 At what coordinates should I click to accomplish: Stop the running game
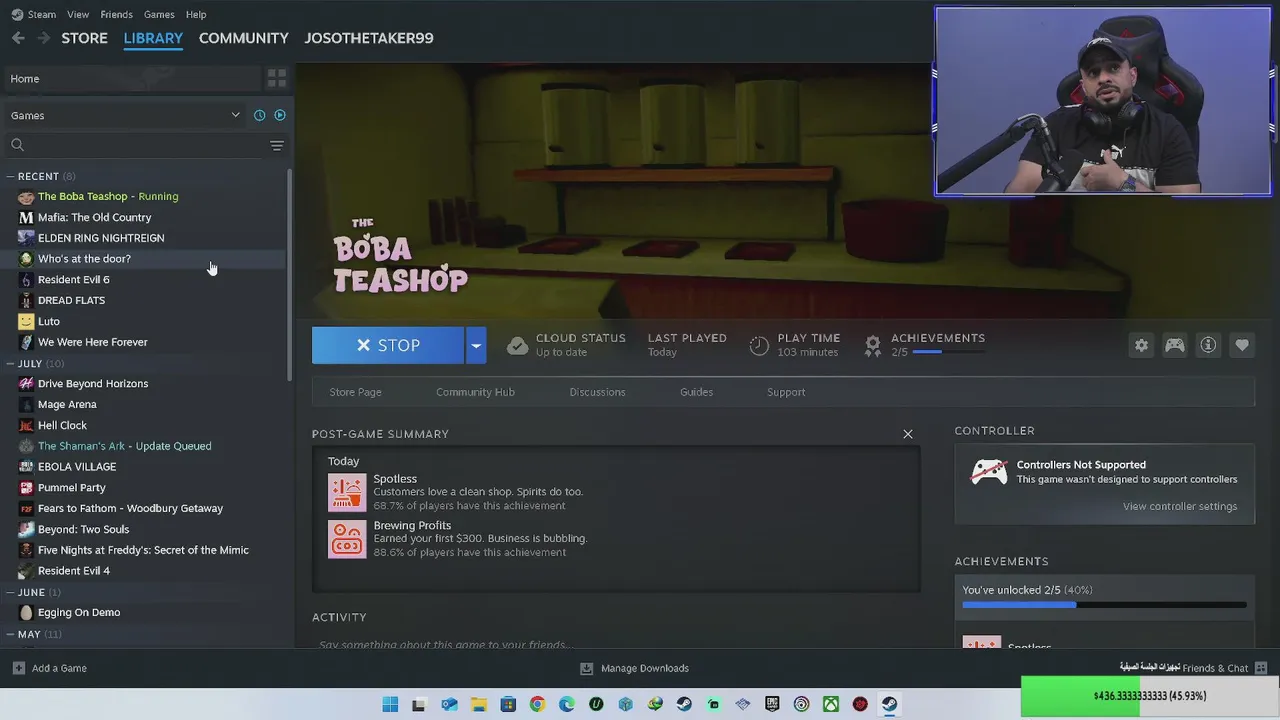click(x=388, y=345)
